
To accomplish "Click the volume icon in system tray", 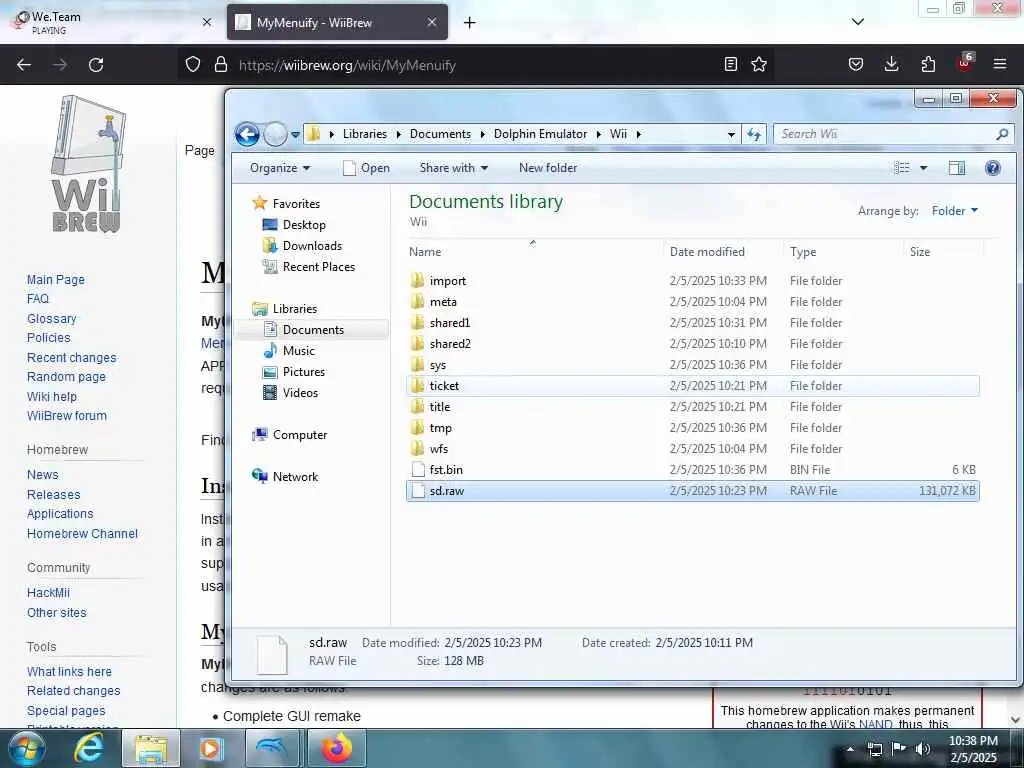I will coord(923,749).
